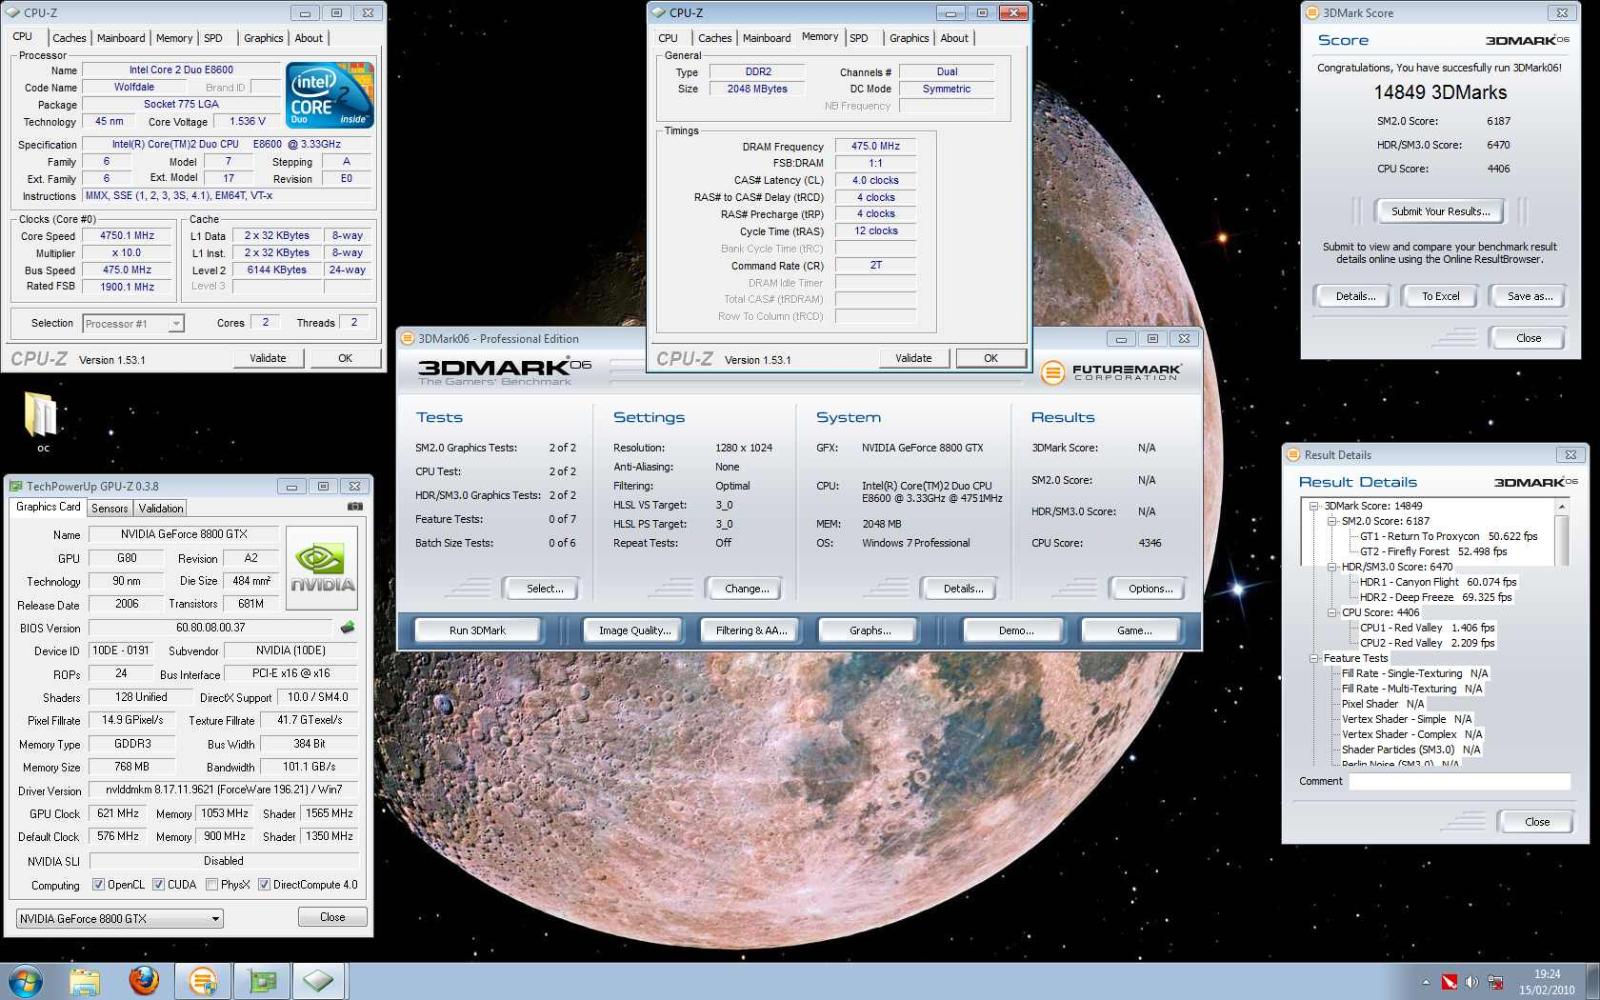Switch to GPU-Z taskbar icon
This screenshot has height=1000, width=1600.
[x=262, y=981]
